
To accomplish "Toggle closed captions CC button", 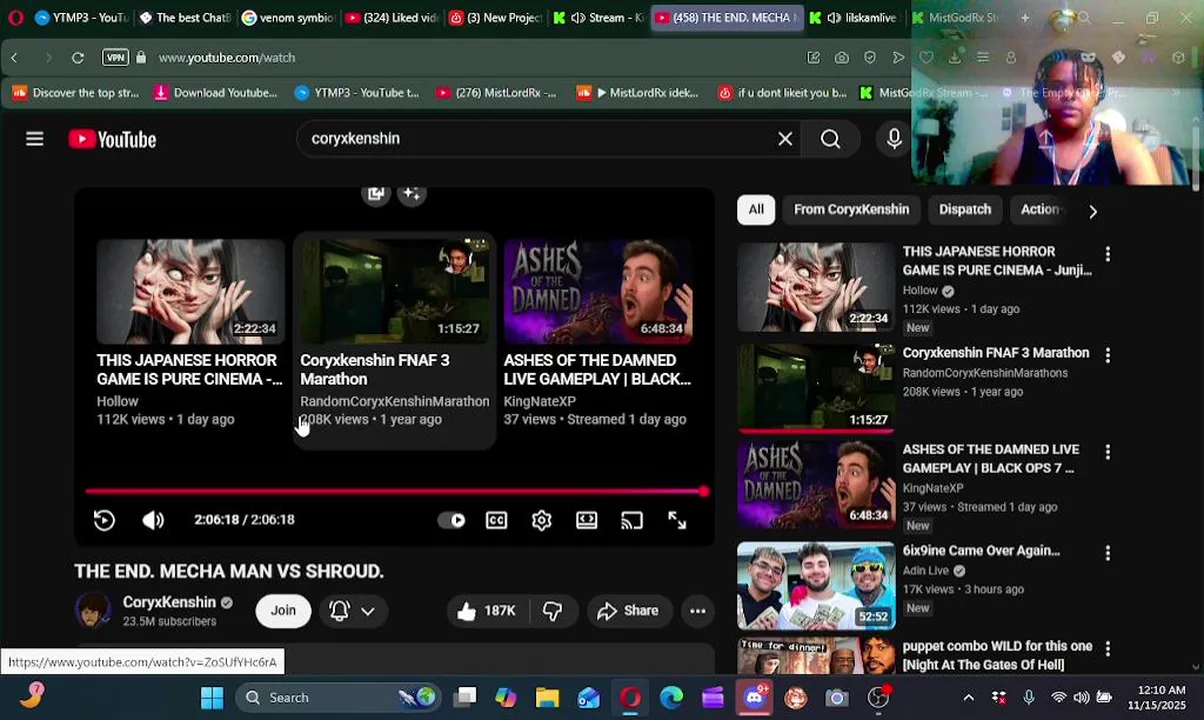I will pos(497,520).
